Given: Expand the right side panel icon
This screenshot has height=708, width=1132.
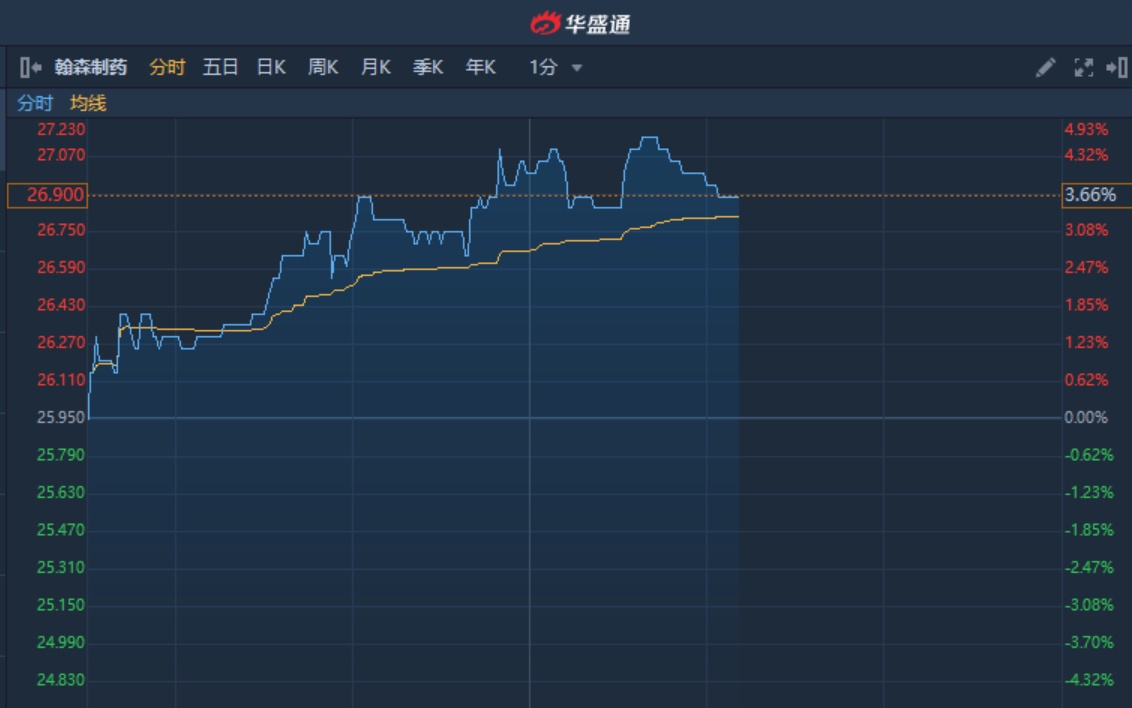Looking at the screenshot, I should 1117,67.
